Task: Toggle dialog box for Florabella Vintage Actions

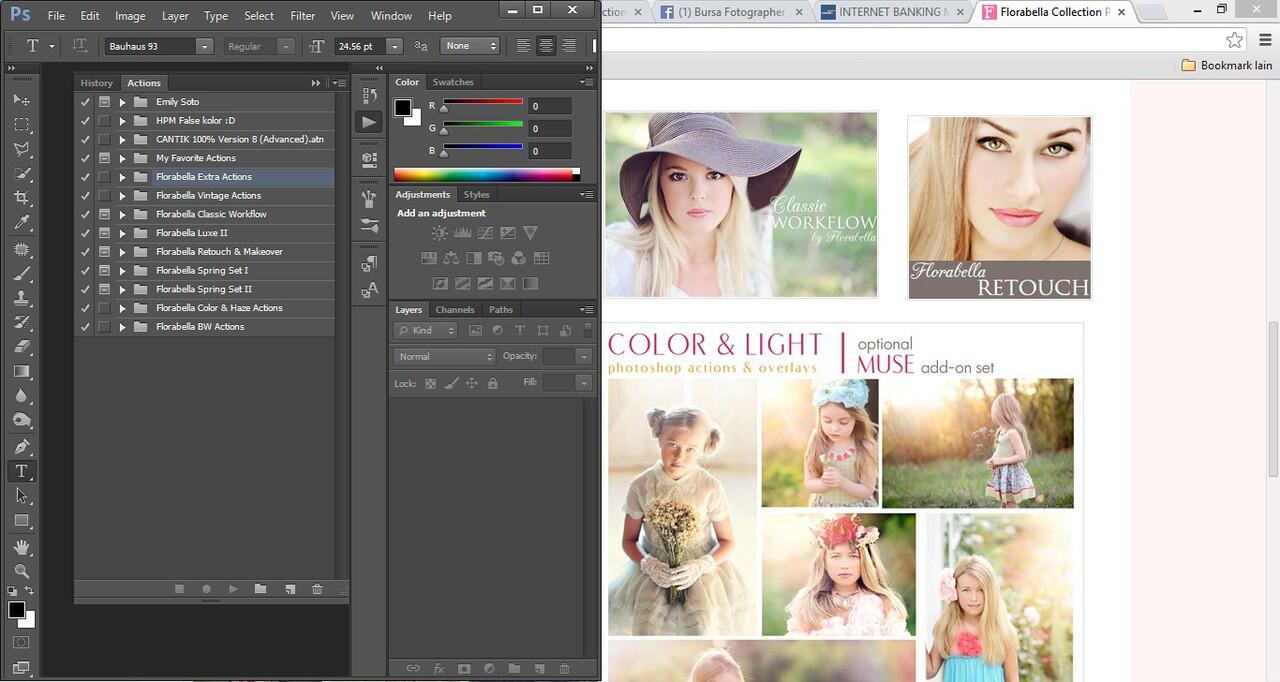Action: [104, 196]
